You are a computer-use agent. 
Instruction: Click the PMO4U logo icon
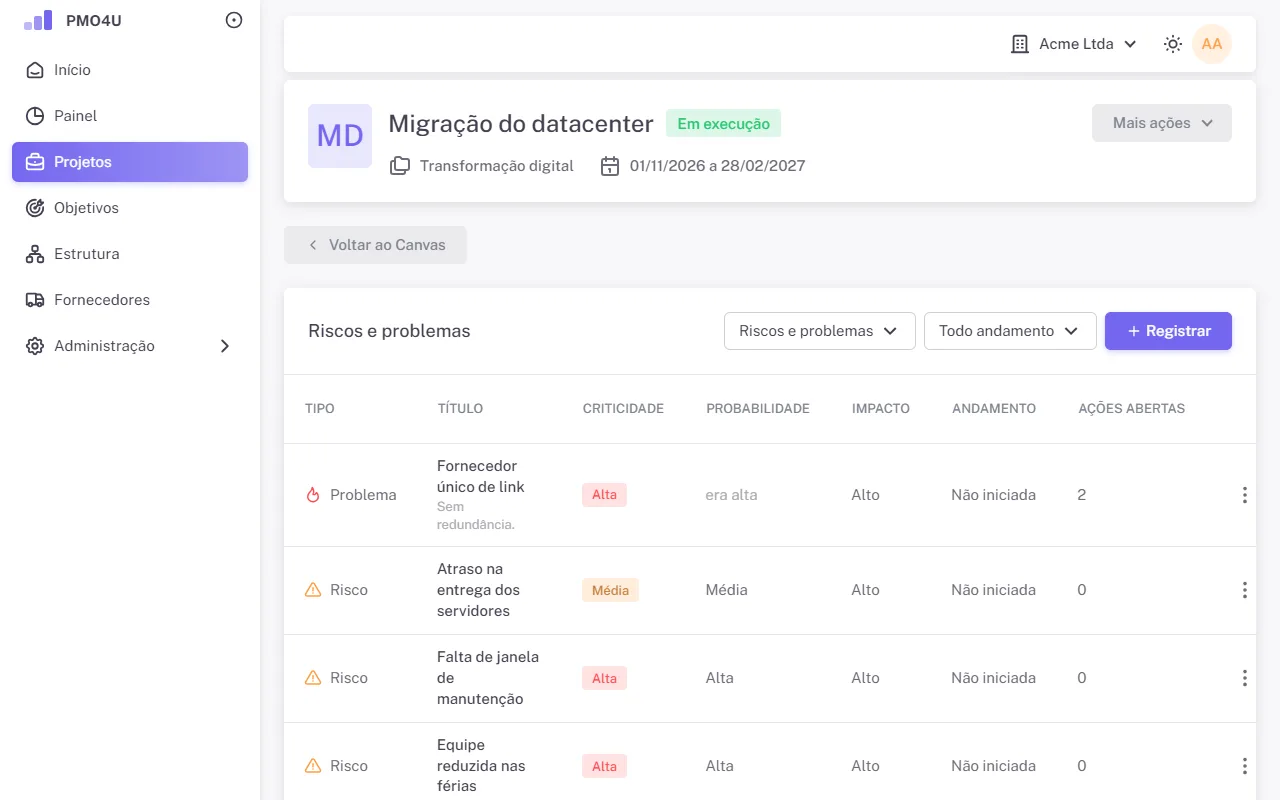click(38, 20)
